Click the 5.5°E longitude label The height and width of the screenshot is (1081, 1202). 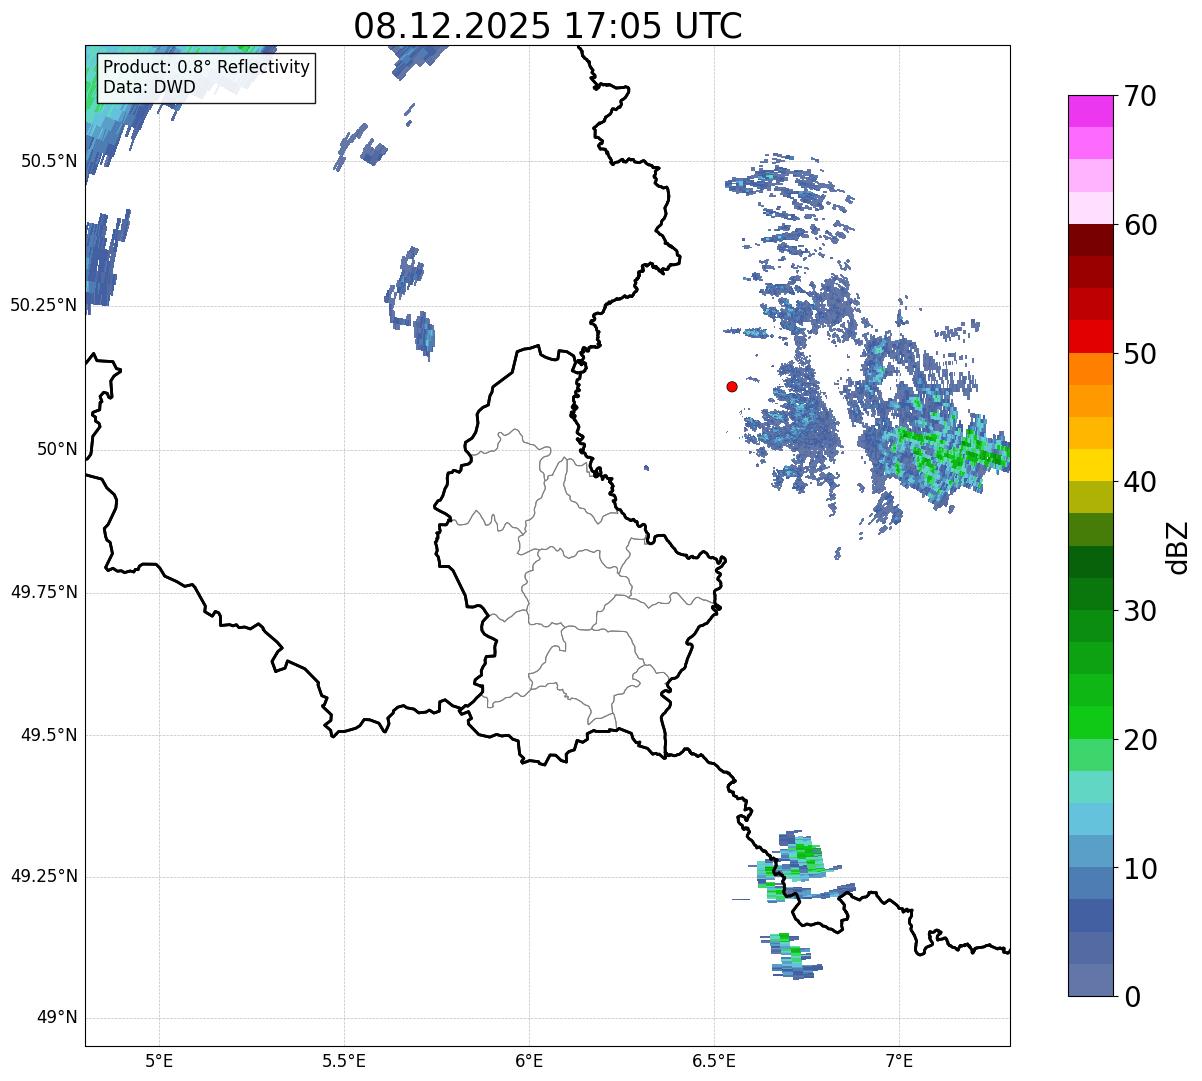344,1061
